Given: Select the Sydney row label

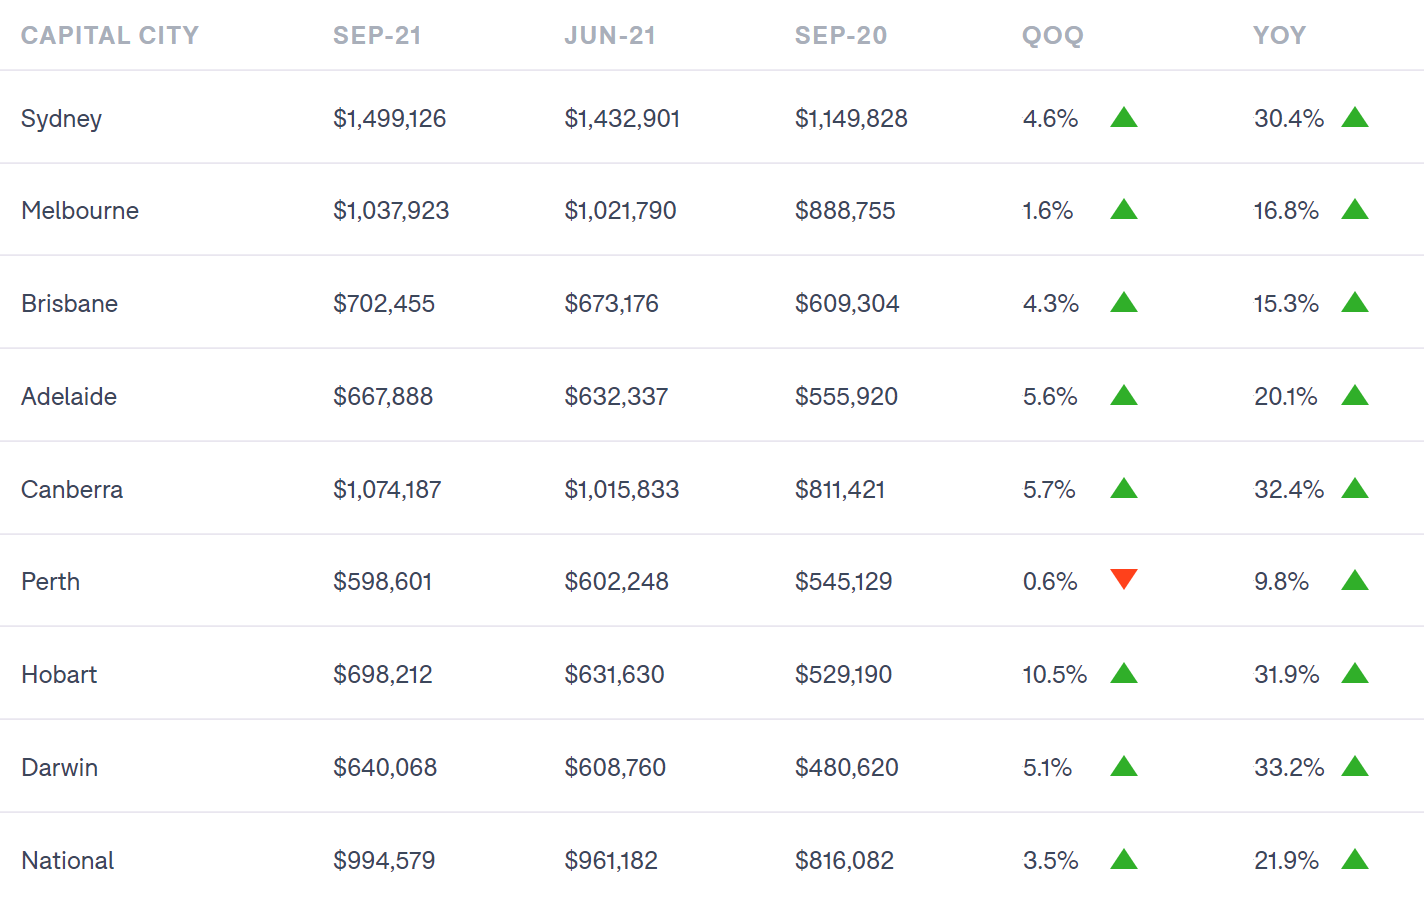Looking at the screenshot, I should tap(61, 119).
